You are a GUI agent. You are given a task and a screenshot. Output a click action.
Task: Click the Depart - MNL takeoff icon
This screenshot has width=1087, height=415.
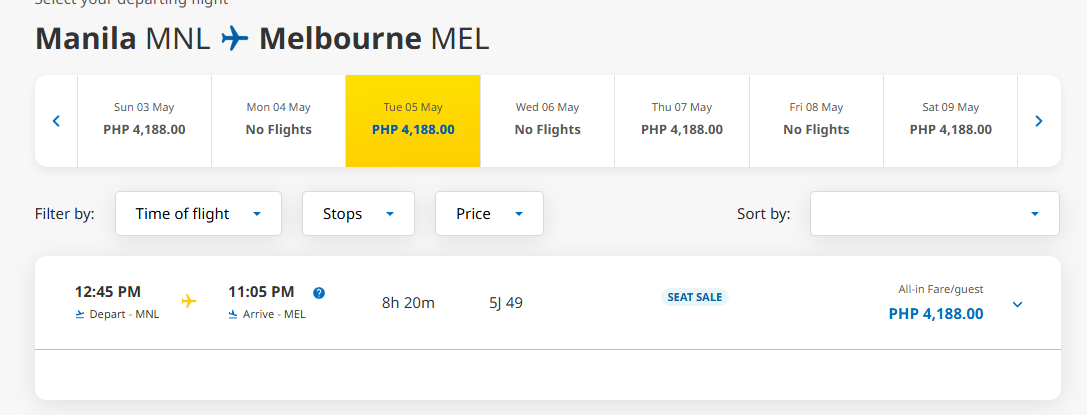(80, 315)
